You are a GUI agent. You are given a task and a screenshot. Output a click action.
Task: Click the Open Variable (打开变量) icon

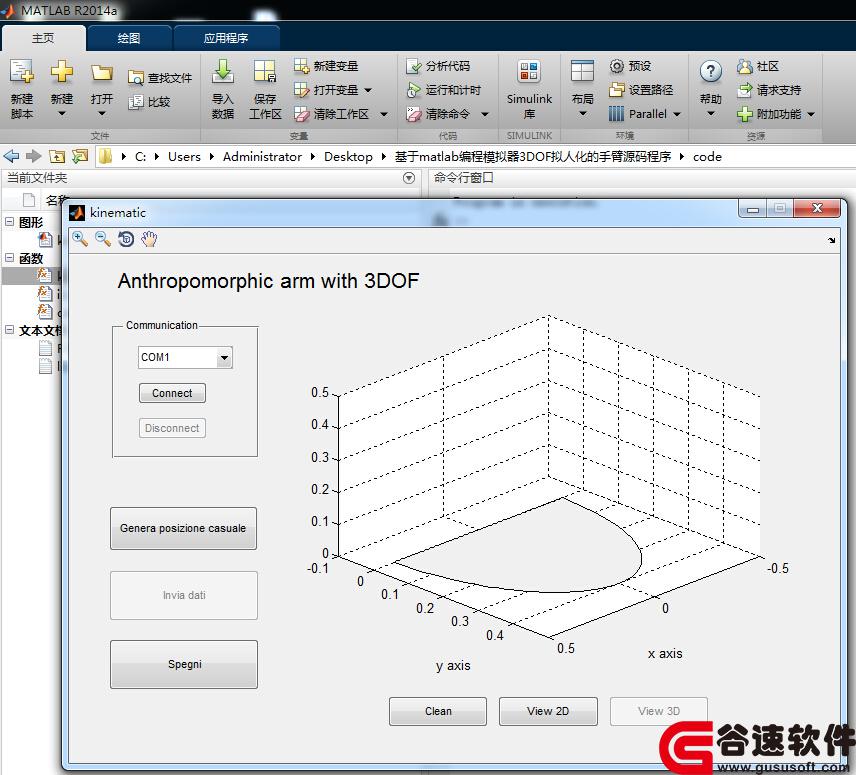click(301, 90)
